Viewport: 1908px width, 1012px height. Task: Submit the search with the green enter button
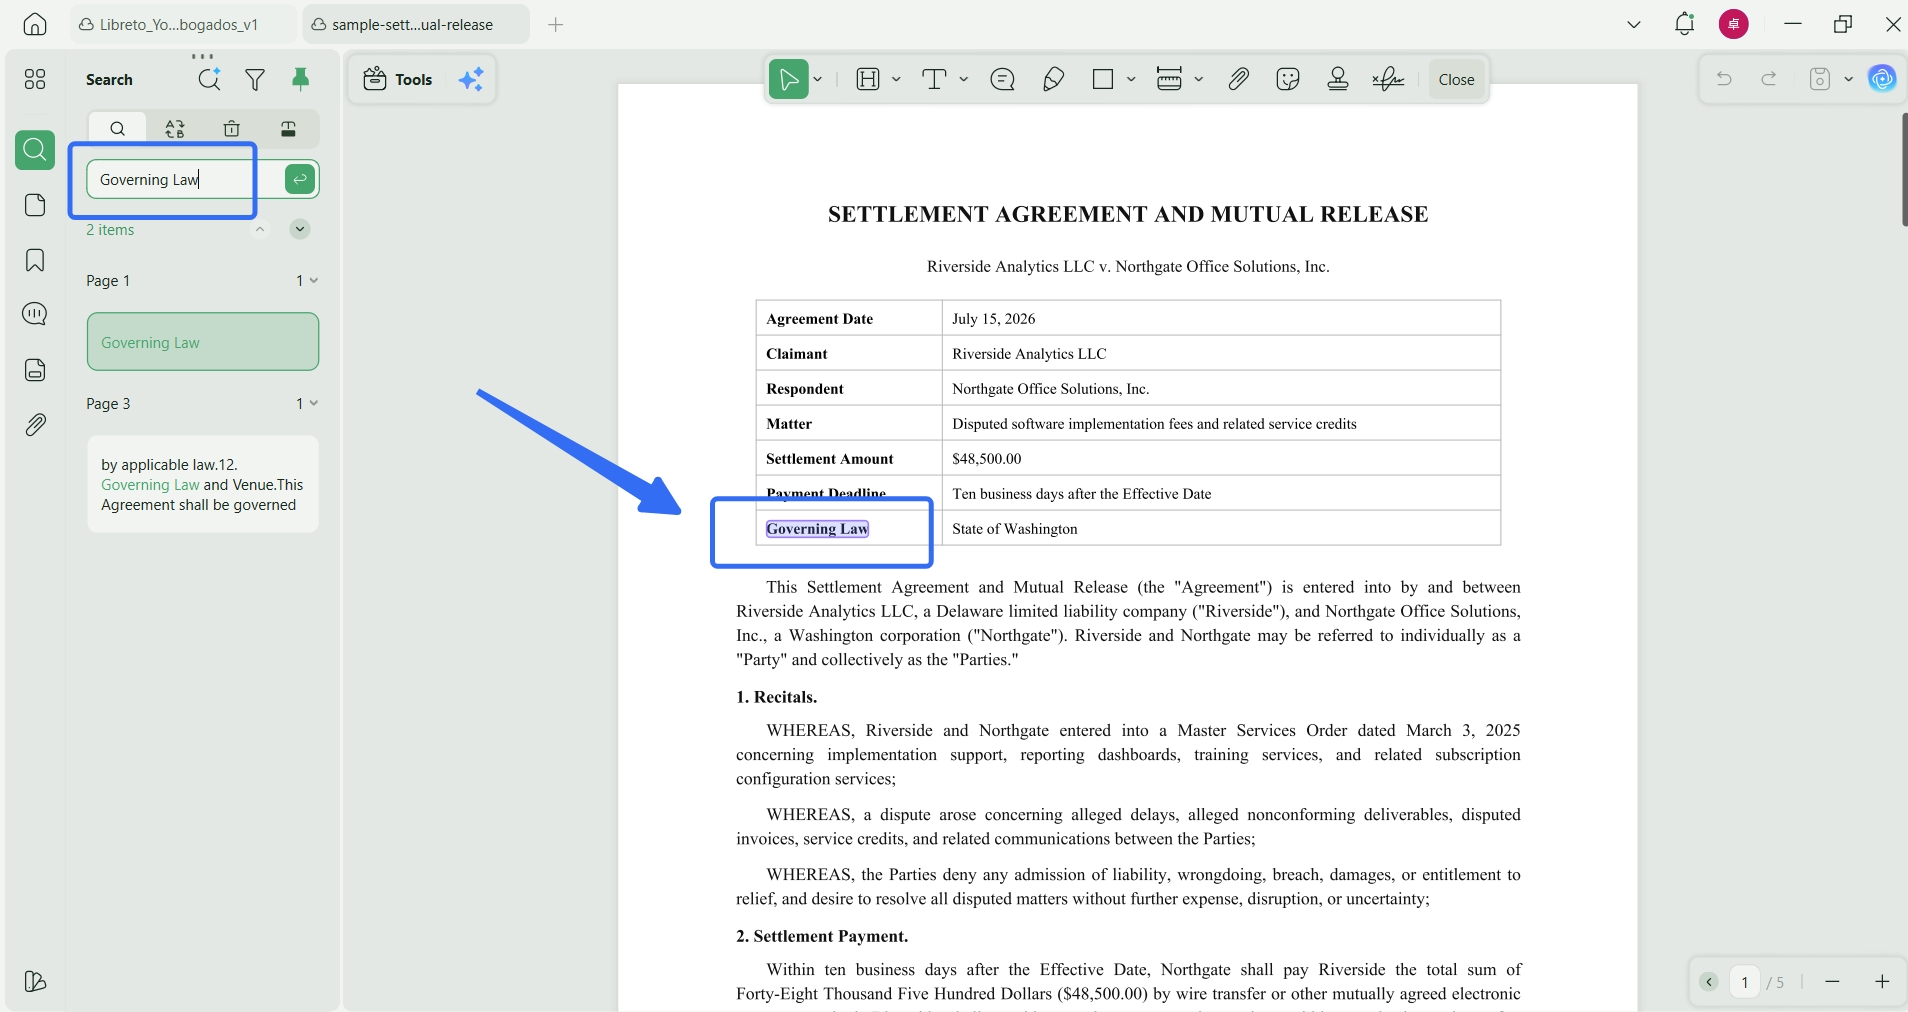(x=300, y=179)
